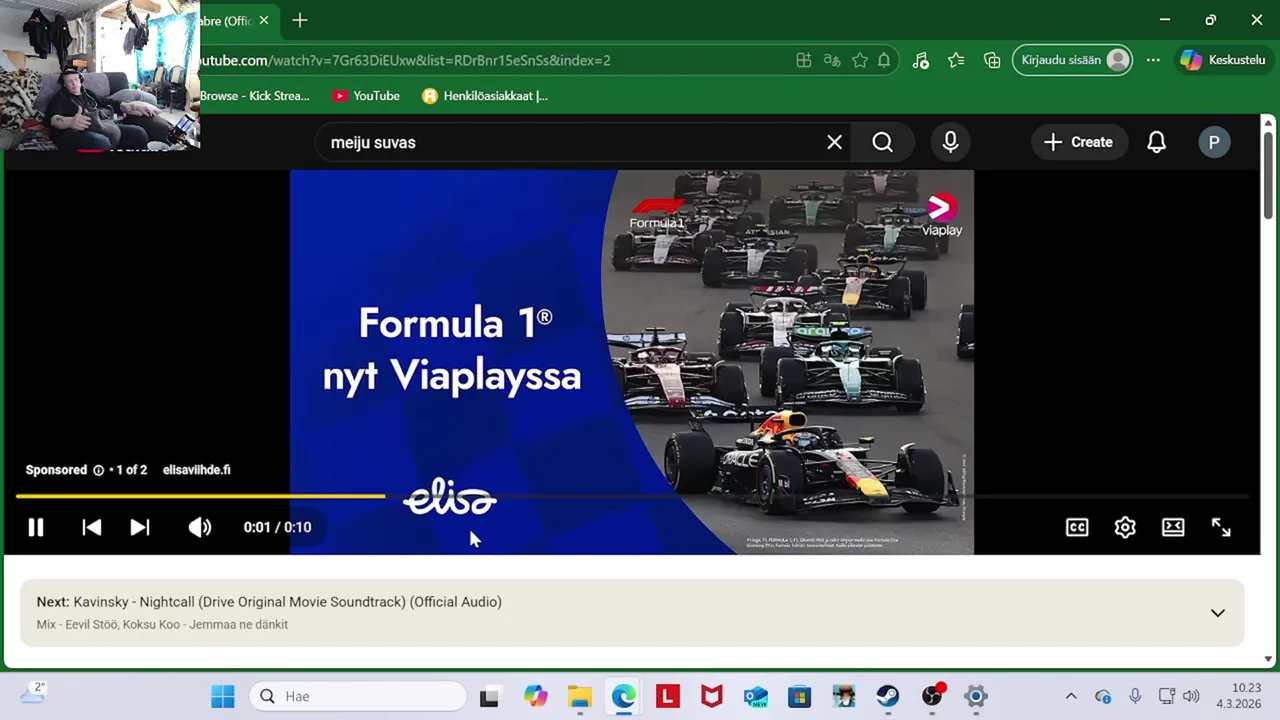Open the music note icon in Edge toolbar
The image size is (1280, 720).
[x=921, y=60]
